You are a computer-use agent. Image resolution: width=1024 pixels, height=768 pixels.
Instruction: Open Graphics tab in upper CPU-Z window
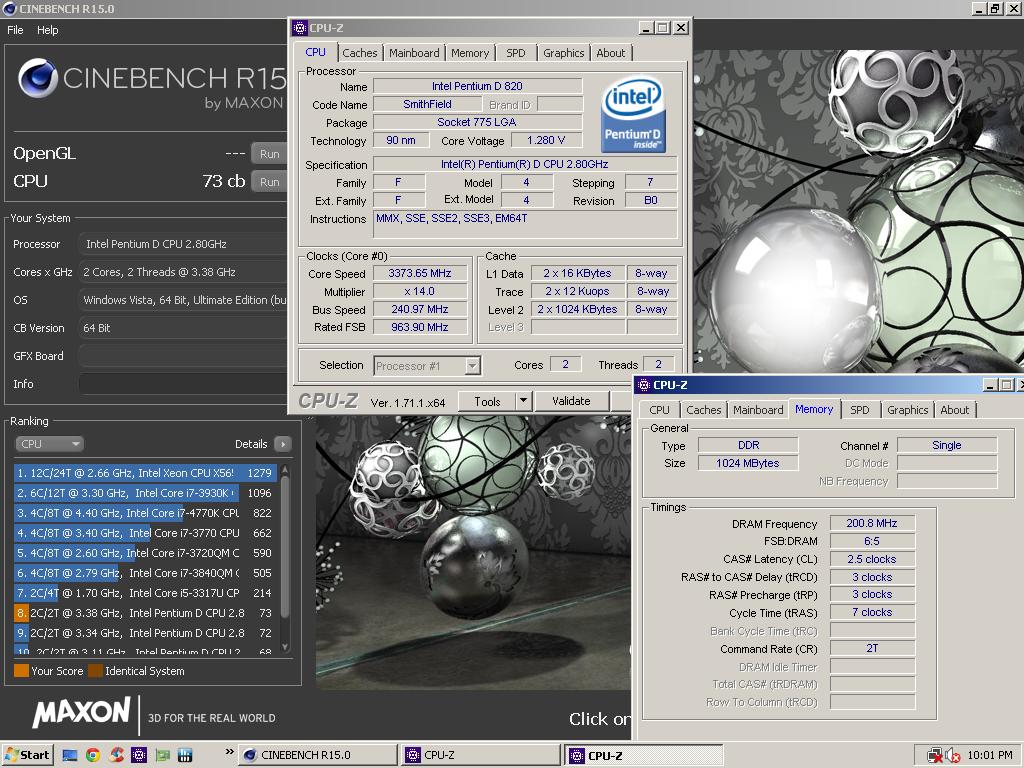564,53
